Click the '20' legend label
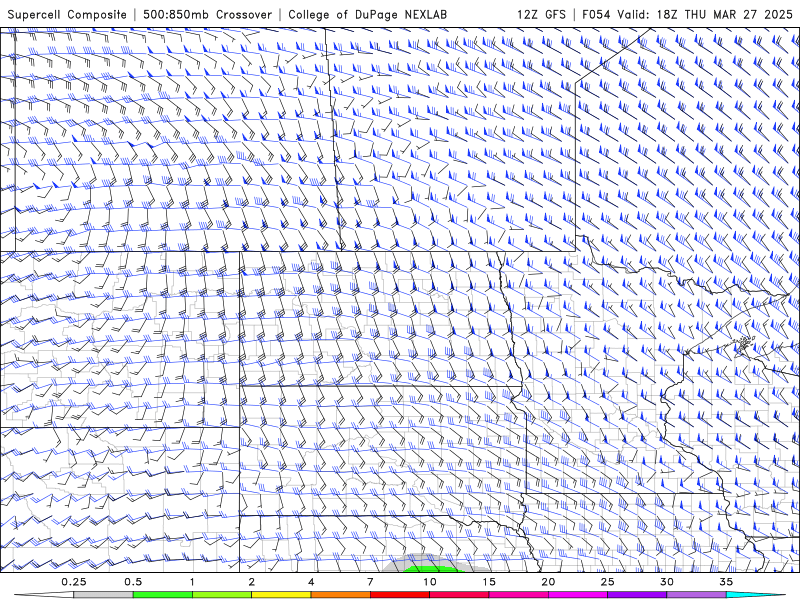Image resolution: width=800 pixels, height=600 pixels. [x=548, y=582]
